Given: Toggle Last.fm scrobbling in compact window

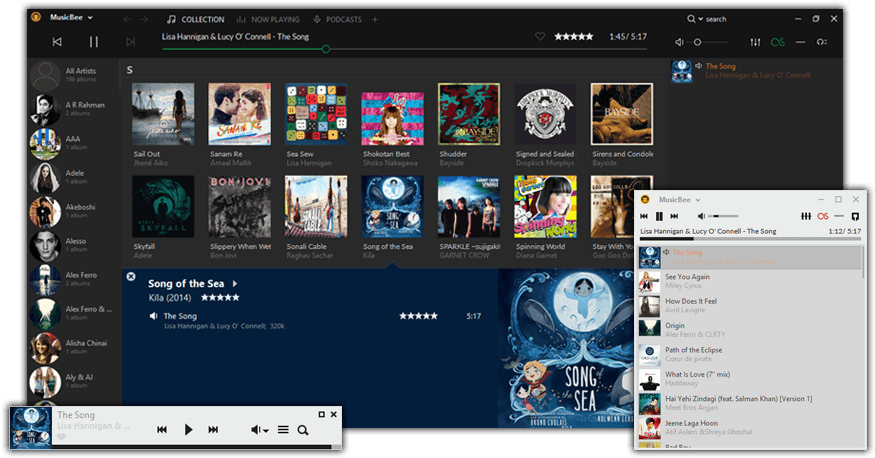Looking at the screenshot, I should click(x=823, y=216).
